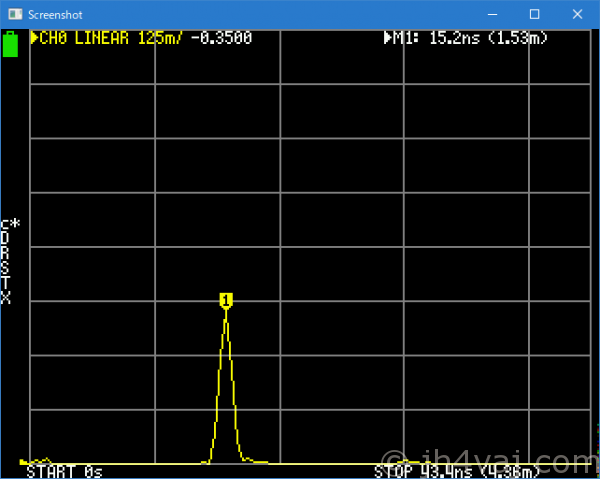Click the -0.3500 trace value readout
The image size is (600, 479).
coord(220,38)
